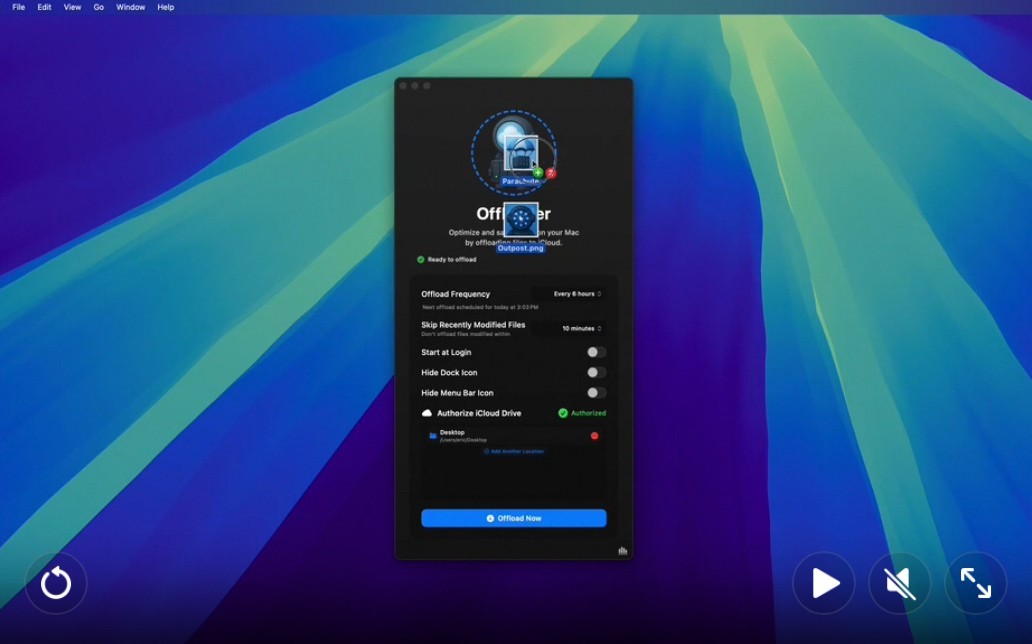
Task: Click the iCloud cloud icon
Action: tap(426, 413)
